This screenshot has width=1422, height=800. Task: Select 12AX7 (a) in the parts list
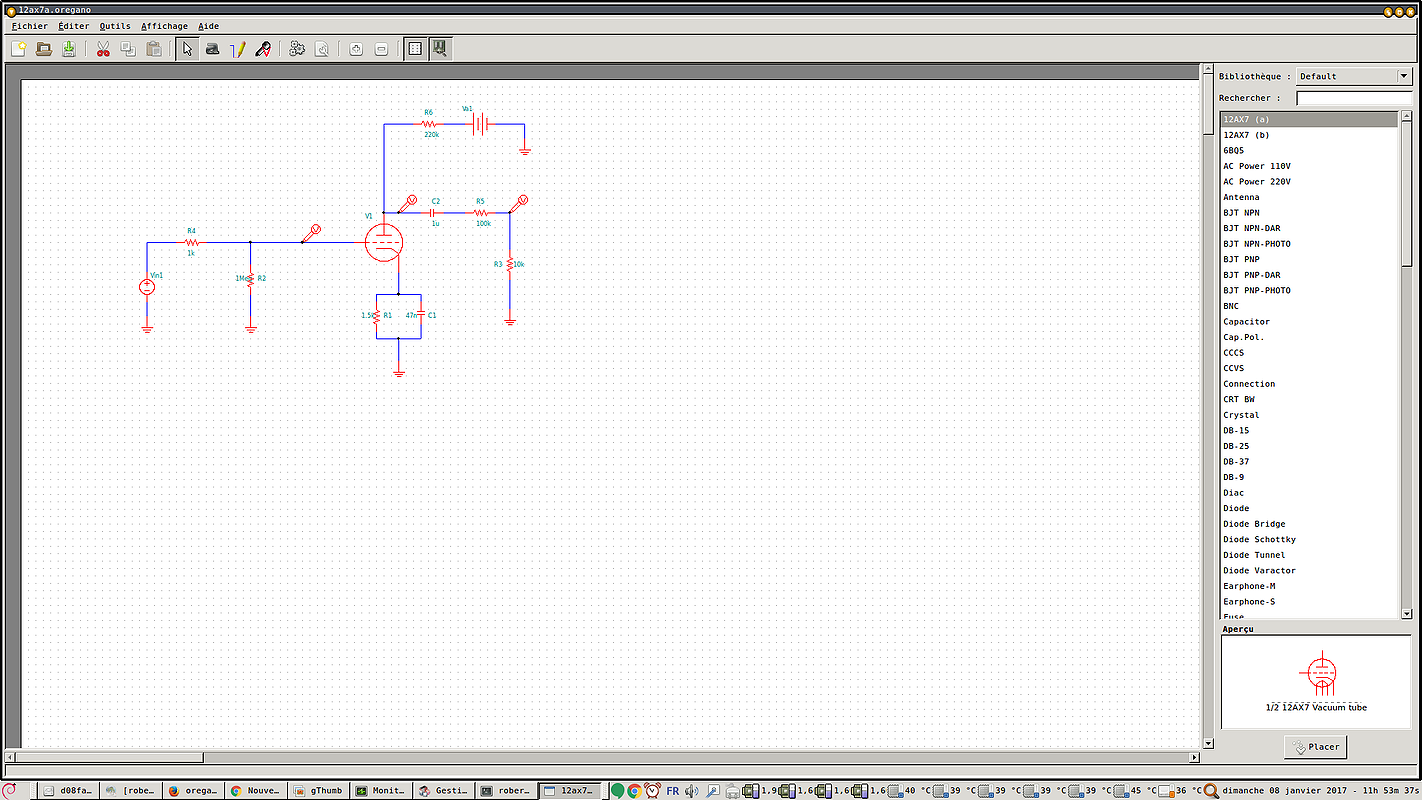(1308, 119)
